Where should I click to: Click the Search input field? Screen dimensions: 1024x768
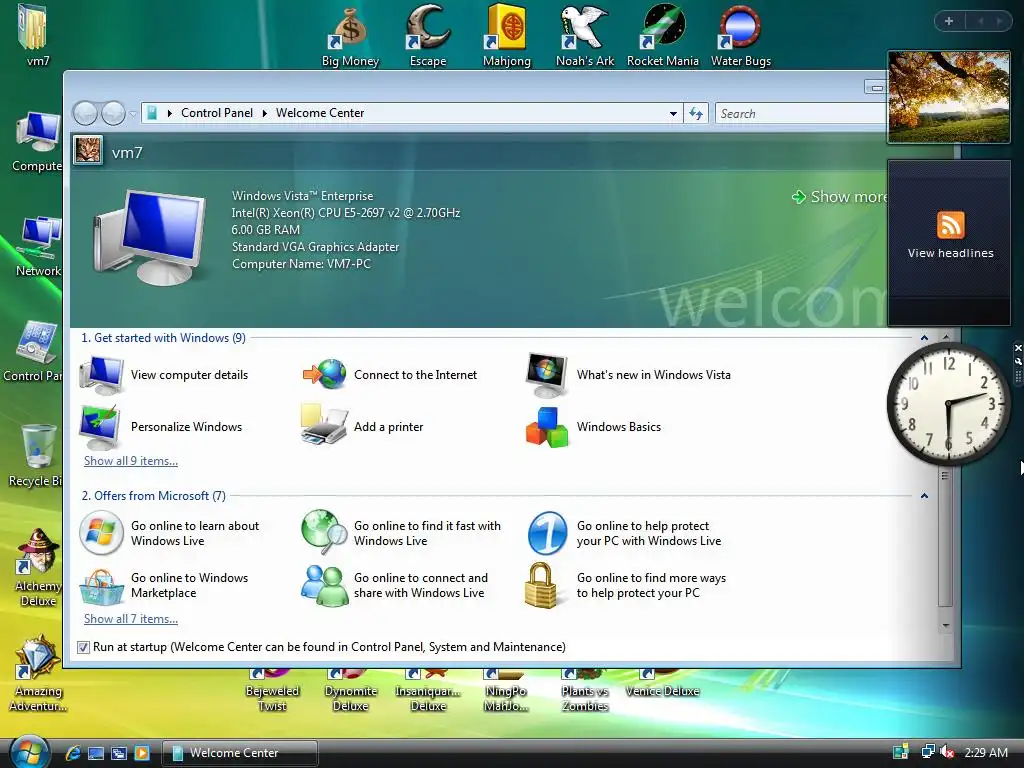801,114
